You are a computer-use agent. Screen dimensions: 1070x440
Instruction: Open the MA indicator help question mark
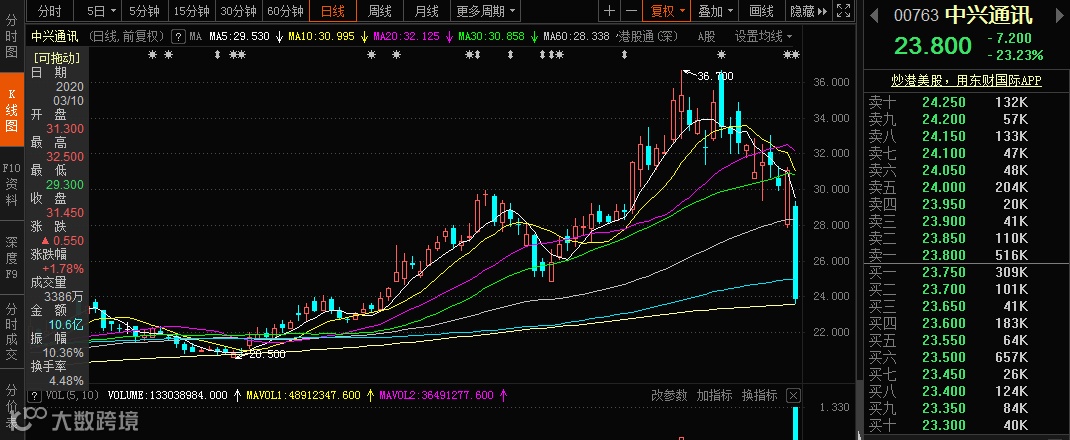tap(177, 36)
